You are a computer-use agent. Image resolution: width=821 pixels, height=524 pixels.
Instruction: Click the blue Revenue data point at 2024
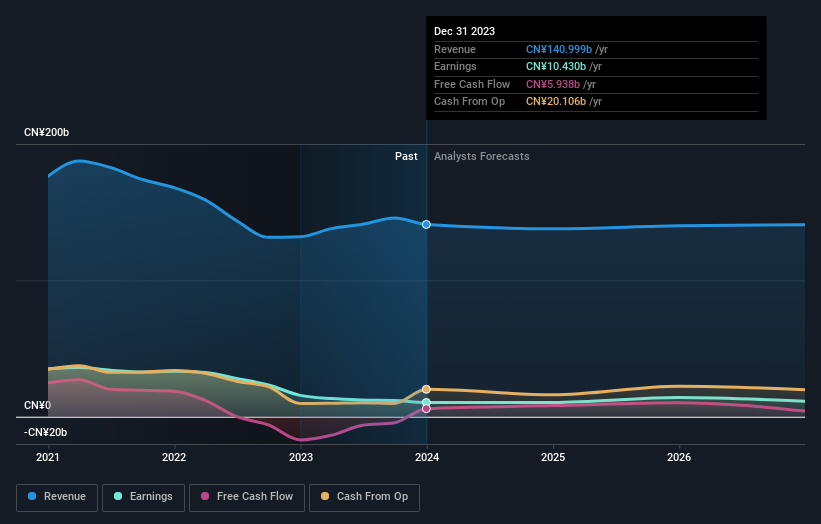[426, 225]
